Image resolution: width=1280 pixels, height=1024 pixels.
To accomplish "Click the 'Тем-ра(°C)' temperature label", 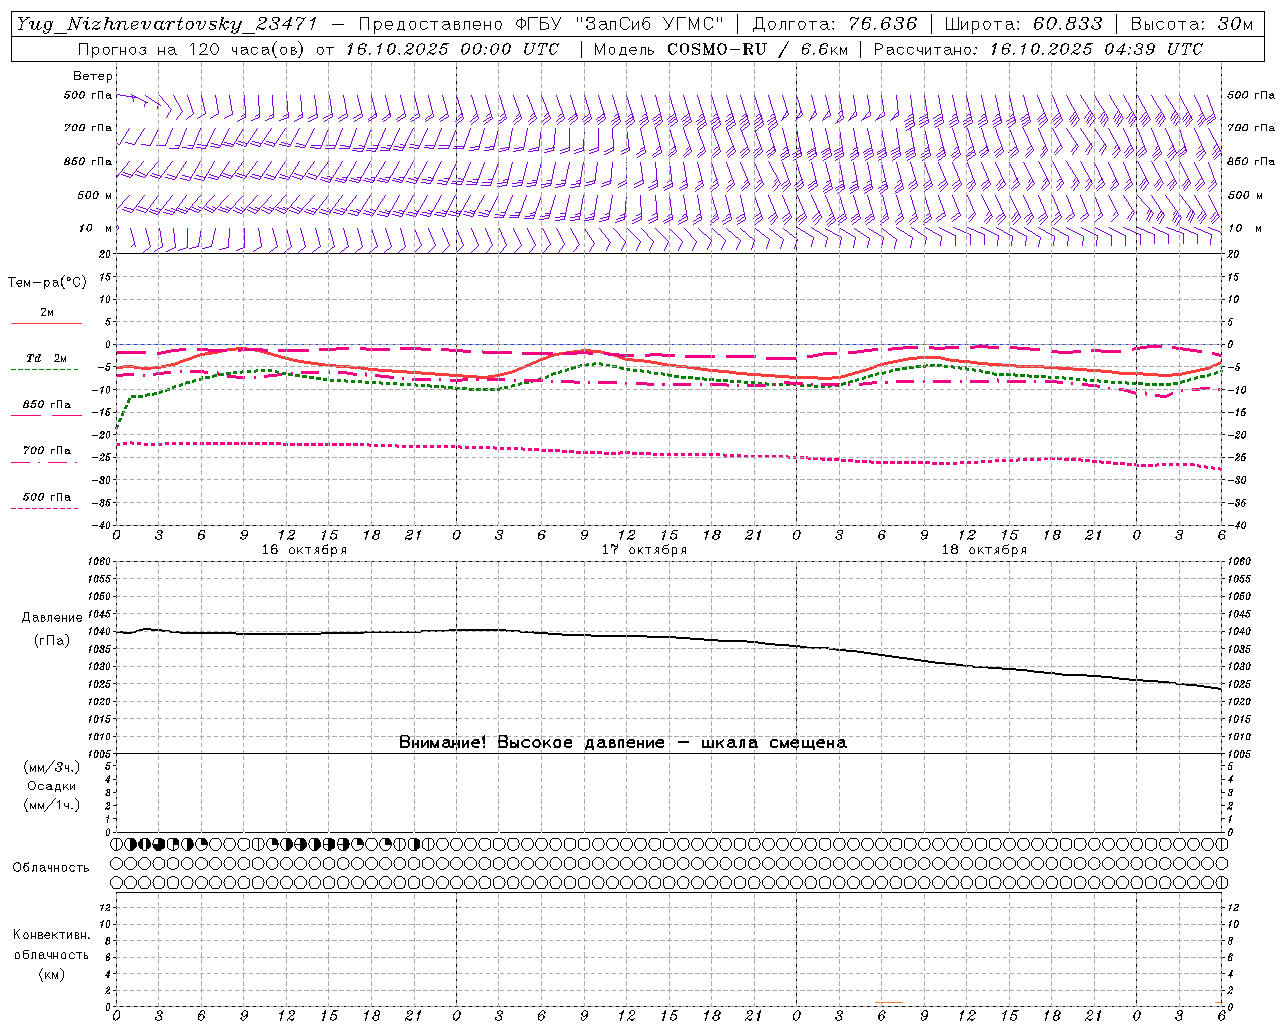I will click(47, 283).
